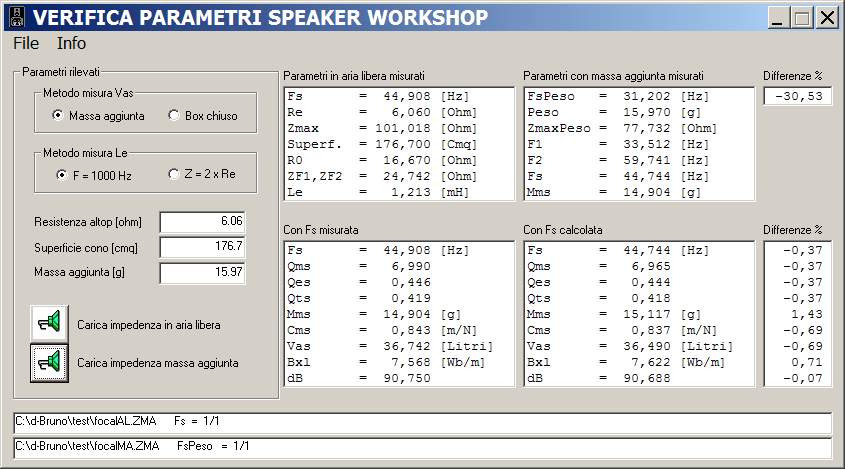Click the ZmaxPeso = 77,732 Ohm row
This screenshot has width=845, height=469.
[x=639, y=128]
